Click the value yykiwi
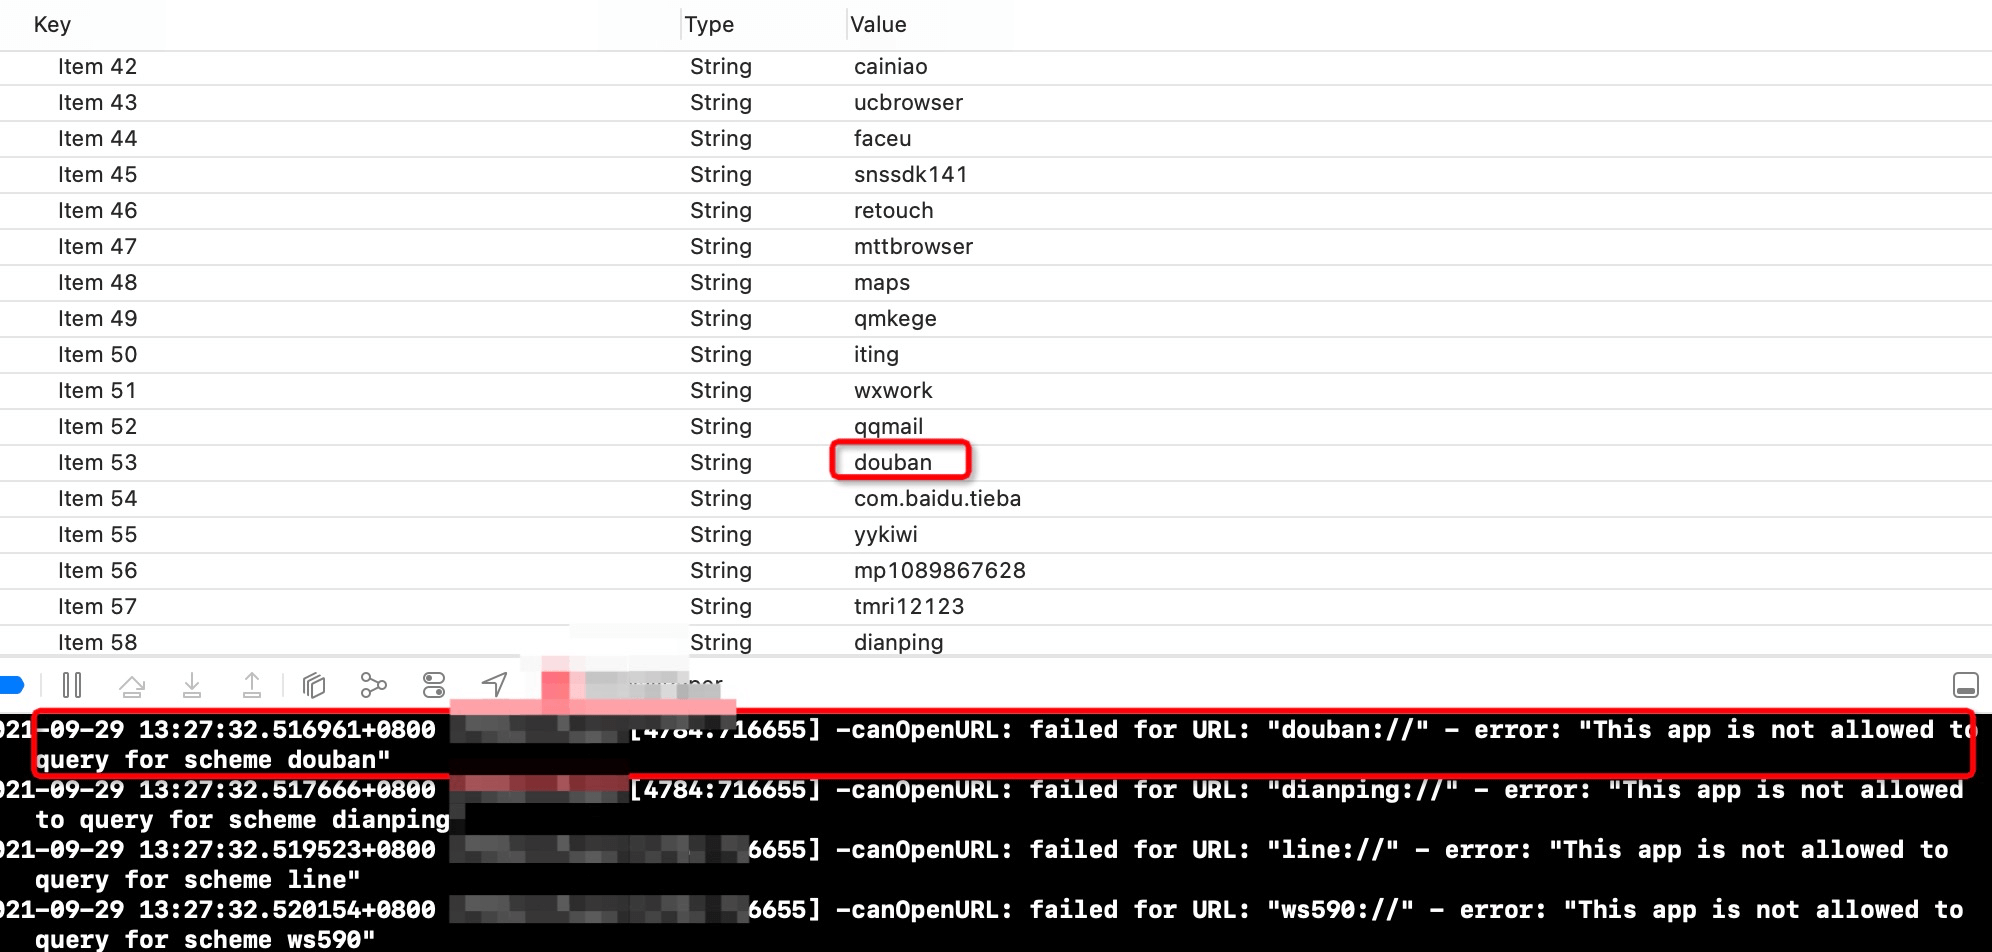Image resolution: width=1992 pixels, height=952 pixels. (x=885, y=535)
